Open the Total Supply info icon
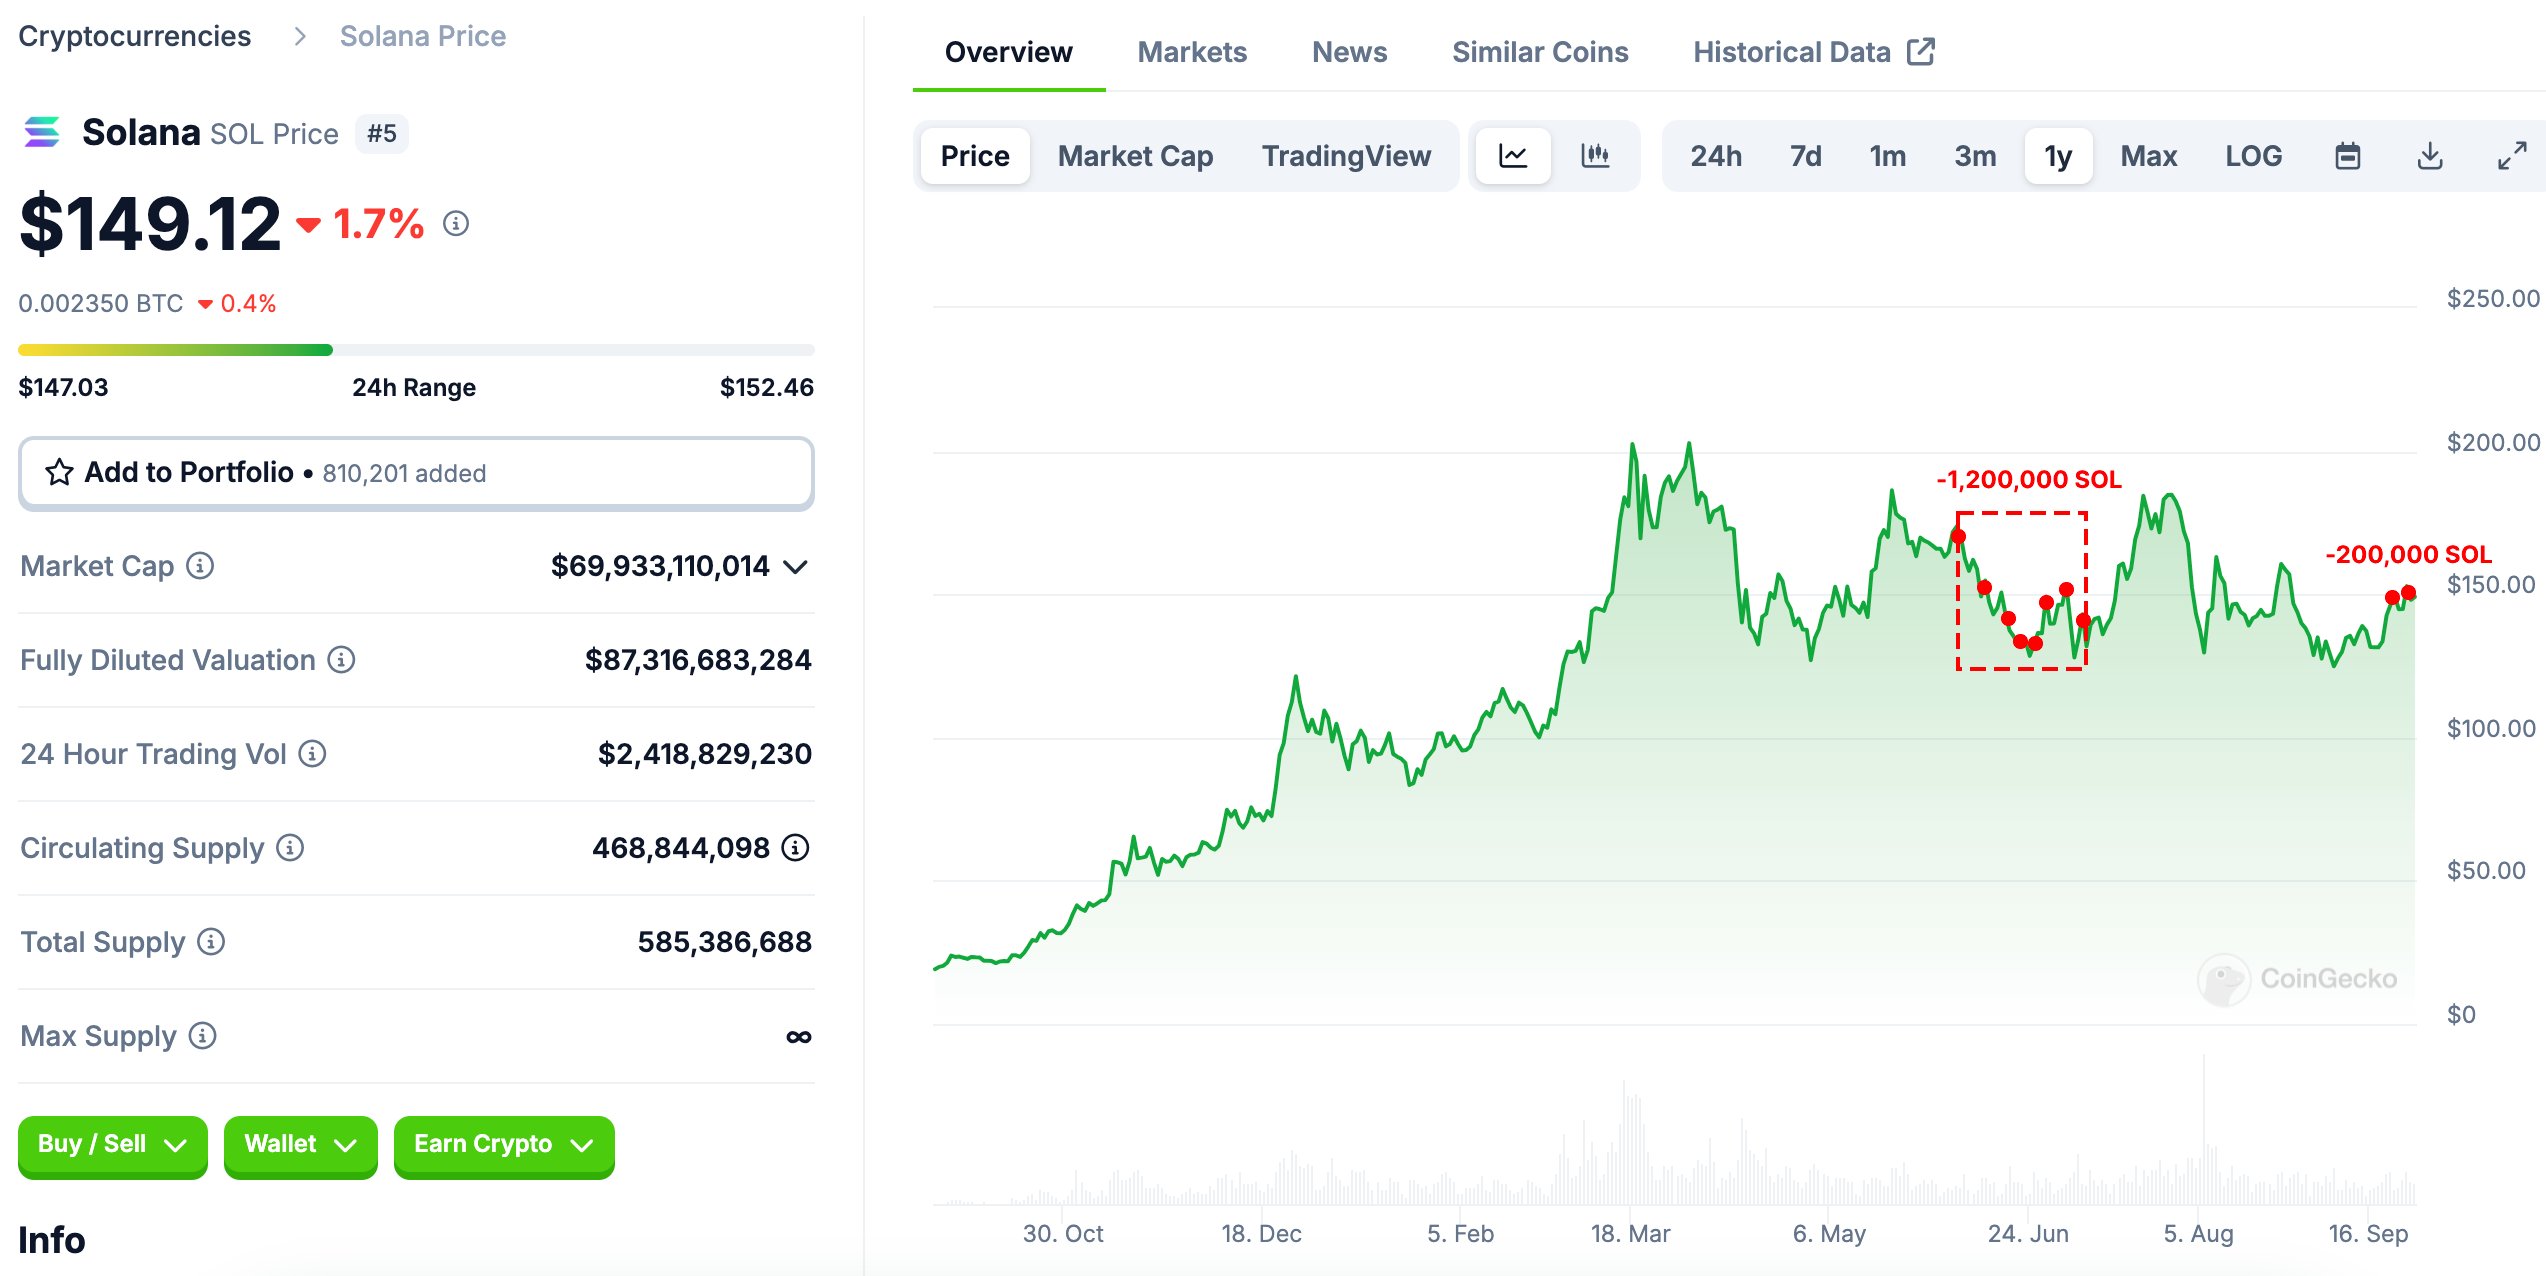 pos(211,942)
